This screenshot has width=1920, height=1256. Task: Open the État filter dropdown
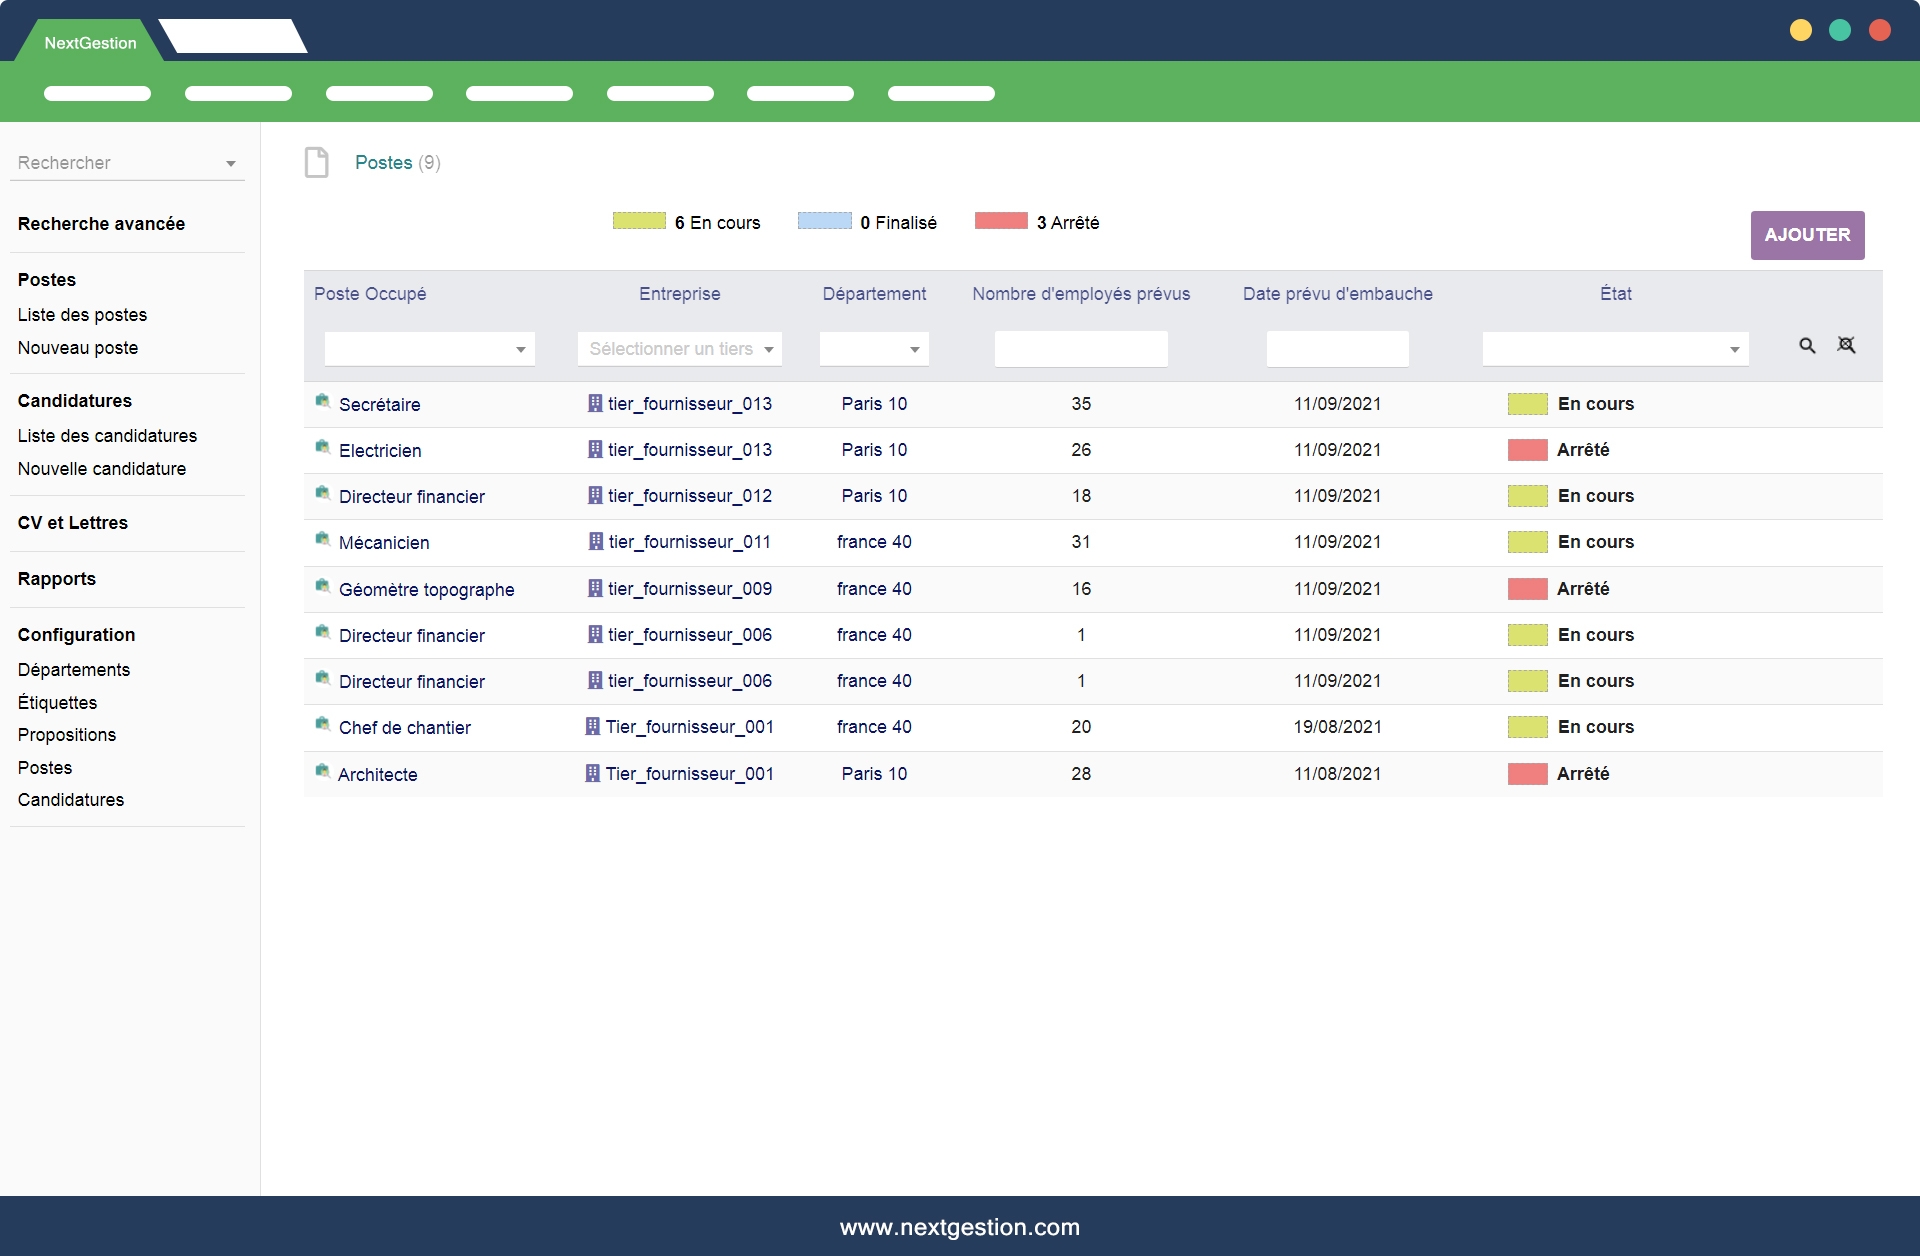(x=1615, y=349)
